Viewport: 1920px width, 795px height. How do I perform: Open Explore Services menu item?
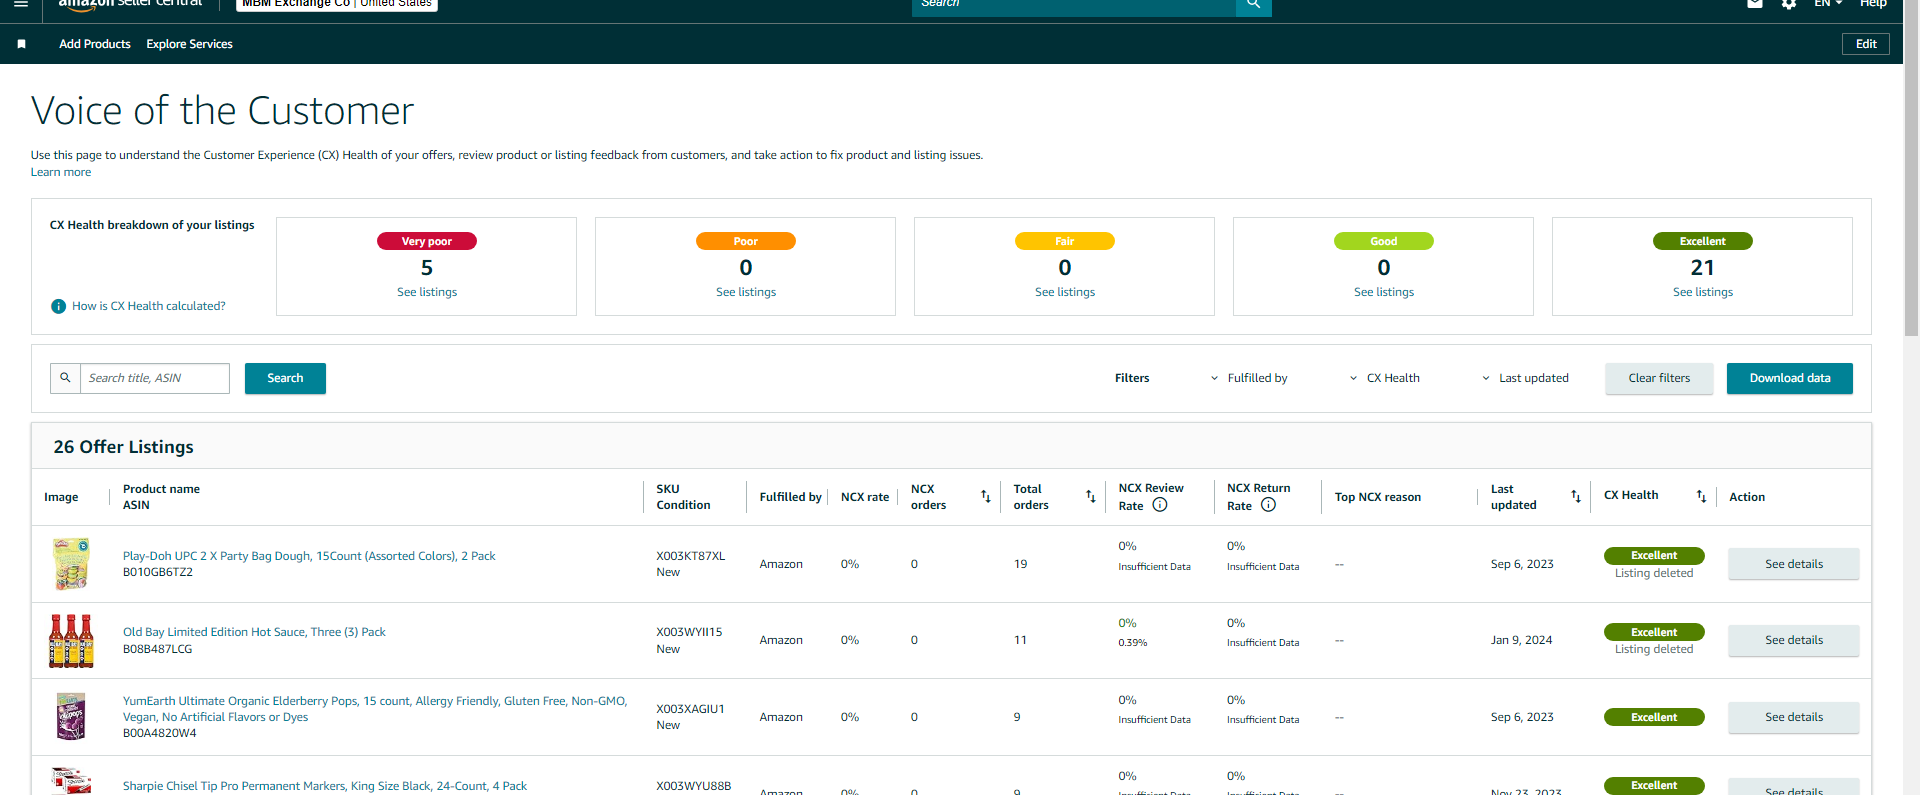190,44
